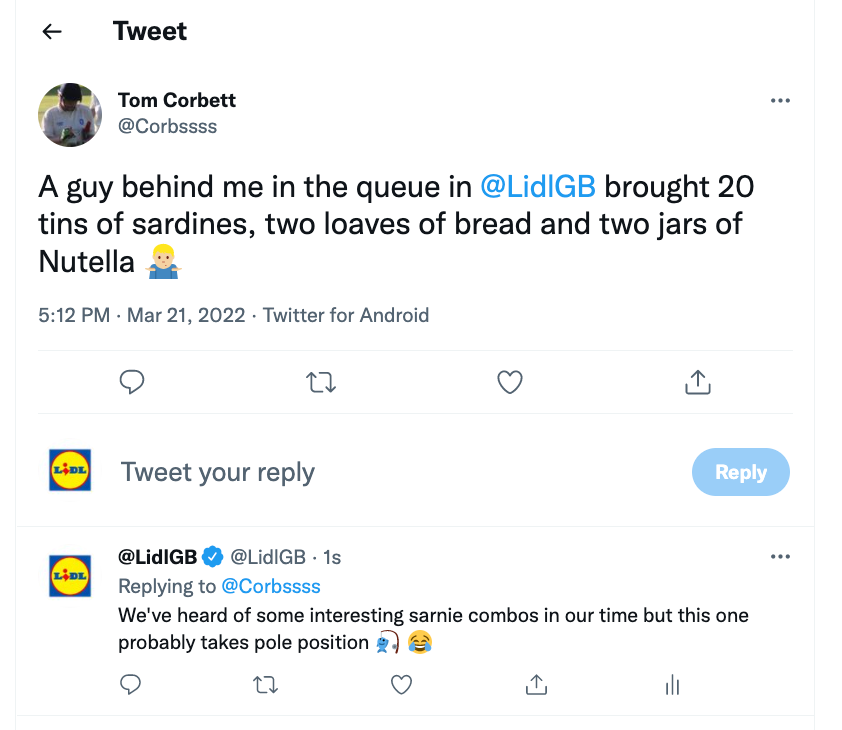This screenshot has height=730, width=842.
Task: Comment on the LidlGB reply tweet
Action: tap(130, 685)
